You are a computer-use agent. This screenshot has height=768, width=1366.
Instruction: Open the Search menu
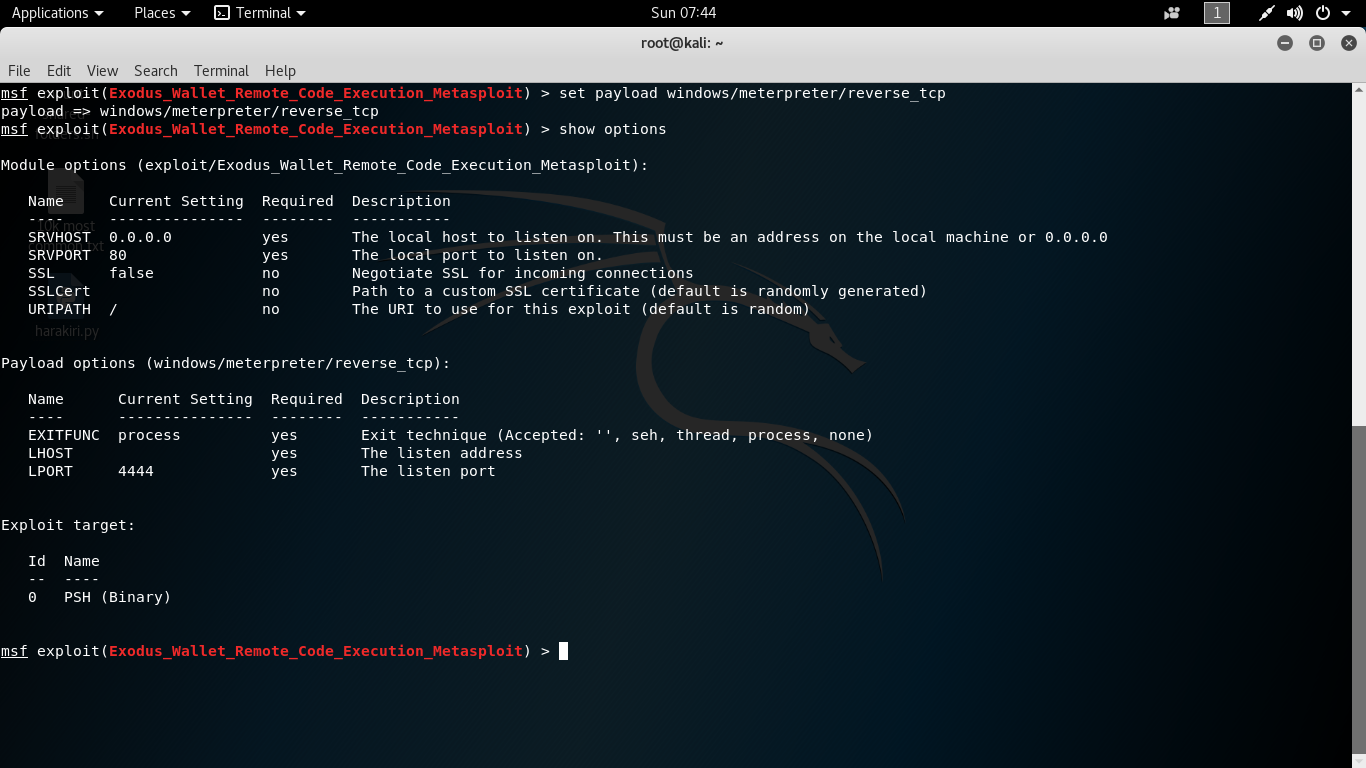click(156, 71)
